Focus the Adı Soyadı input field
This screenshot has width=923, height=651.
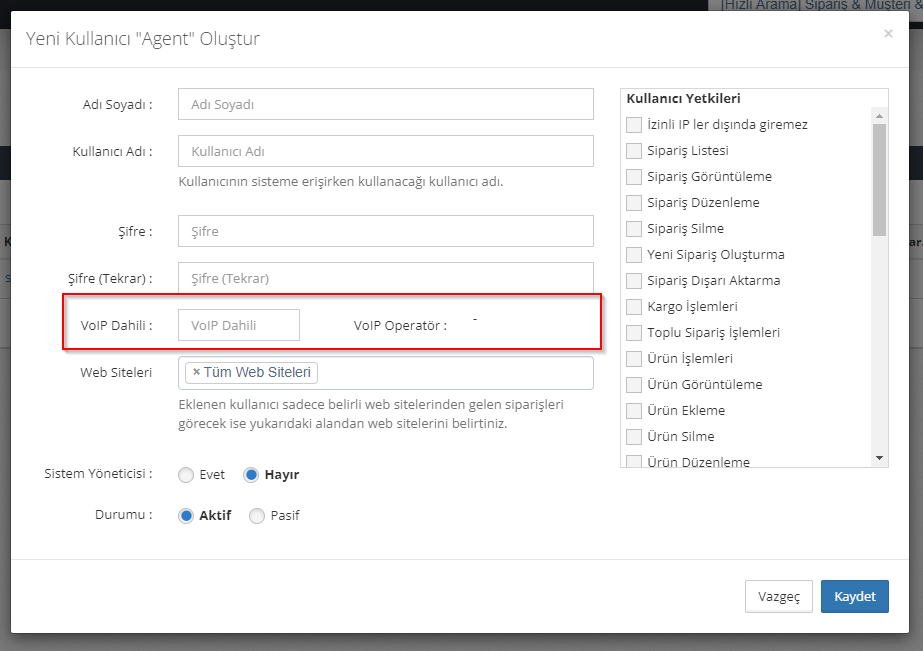pyautogui.click(x=385, y=104)
